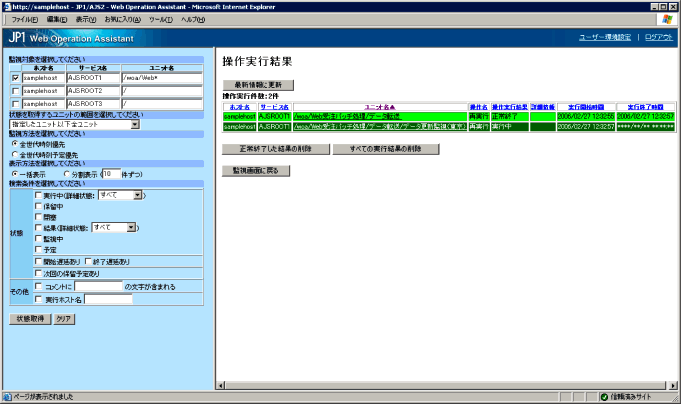
Task: Open the ファイル(F) menu
Action: pyautogui.click(x=25, y=19)
